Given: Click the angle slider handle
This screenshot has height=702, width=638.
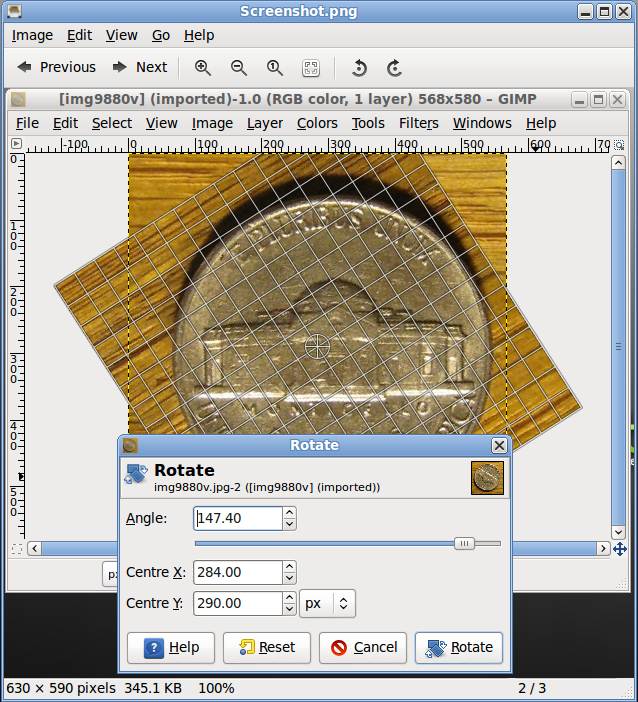Looking at the screenshot, I should [x=464, y=544].
